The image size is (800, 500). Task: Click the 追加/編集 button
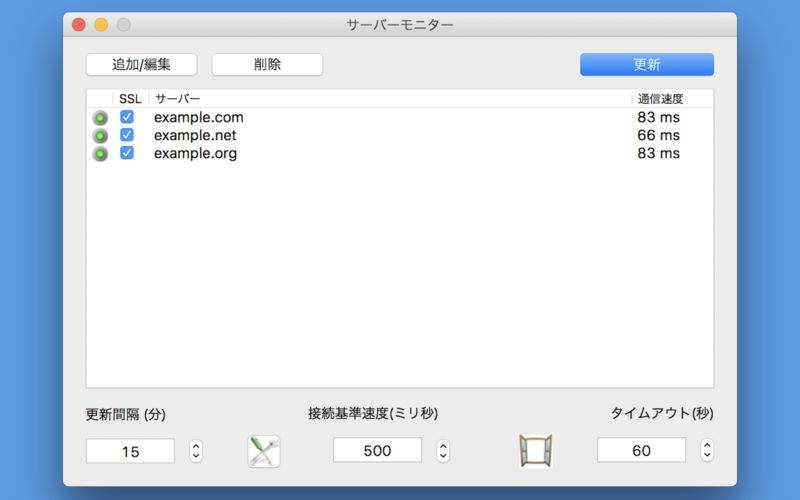click(x=141, y=64)
